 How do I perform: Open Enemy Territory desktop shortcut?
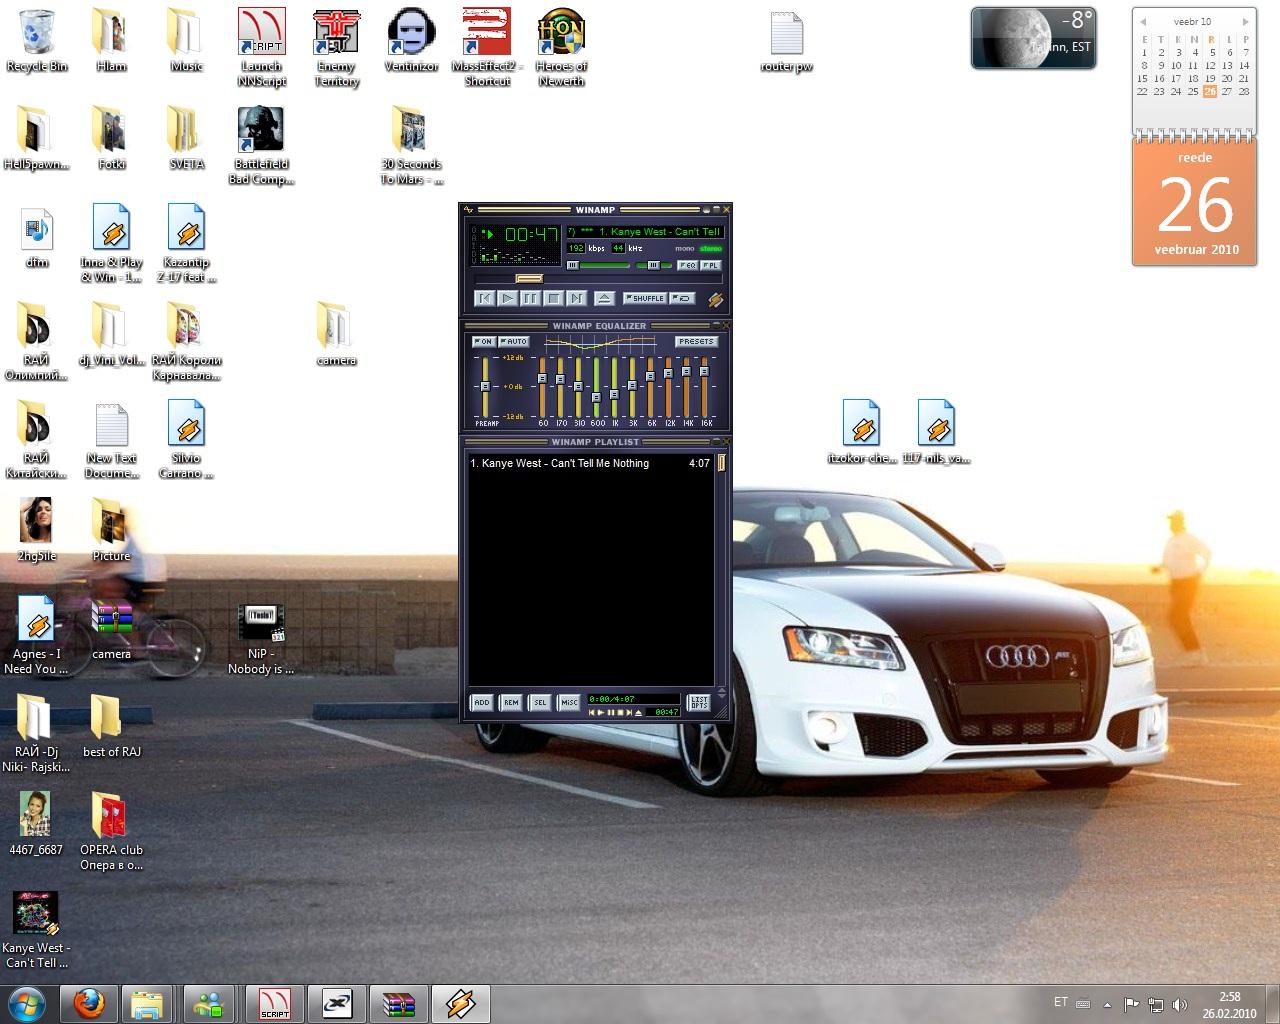tap(337, 47)
